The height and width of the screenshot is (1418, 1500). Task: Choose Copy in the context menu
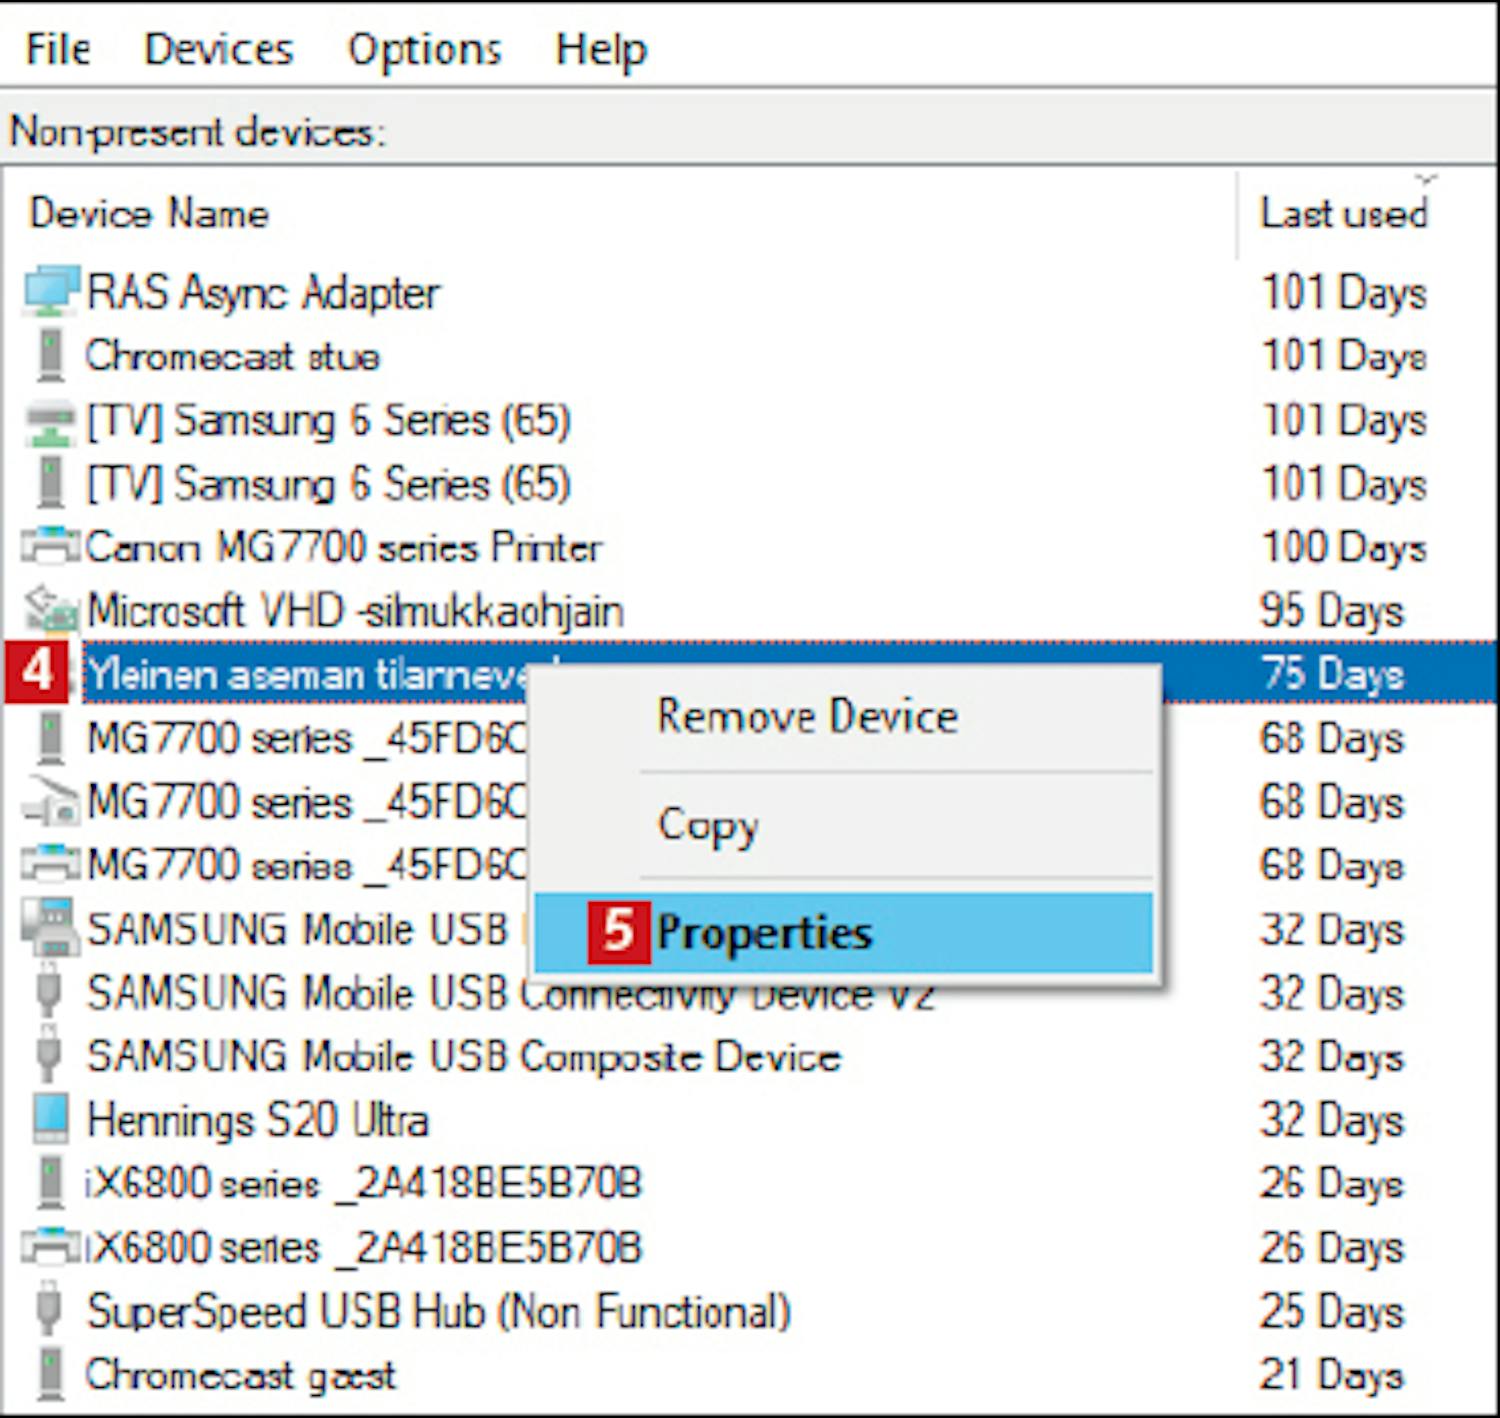click(x=708, y=825)
